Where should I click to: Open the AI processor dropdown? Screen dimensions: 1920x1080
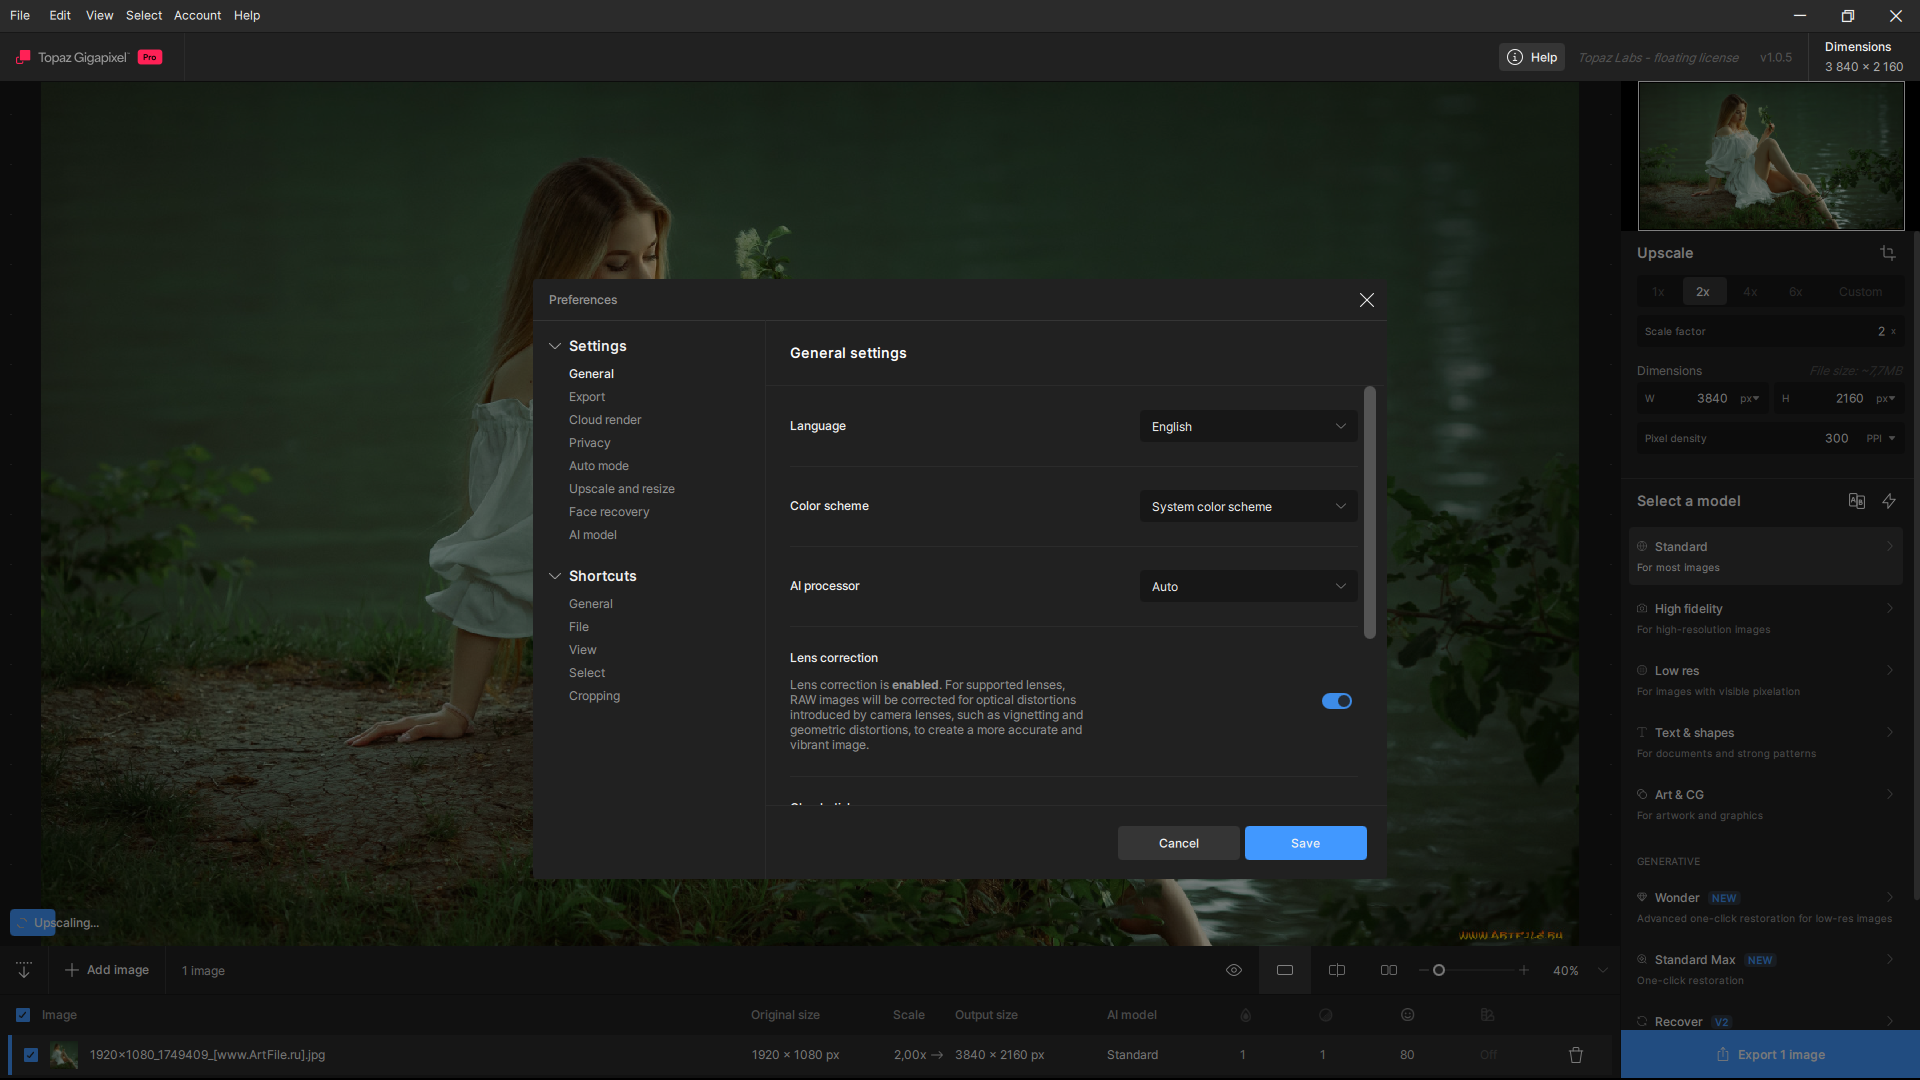[x=1247, y=587]
